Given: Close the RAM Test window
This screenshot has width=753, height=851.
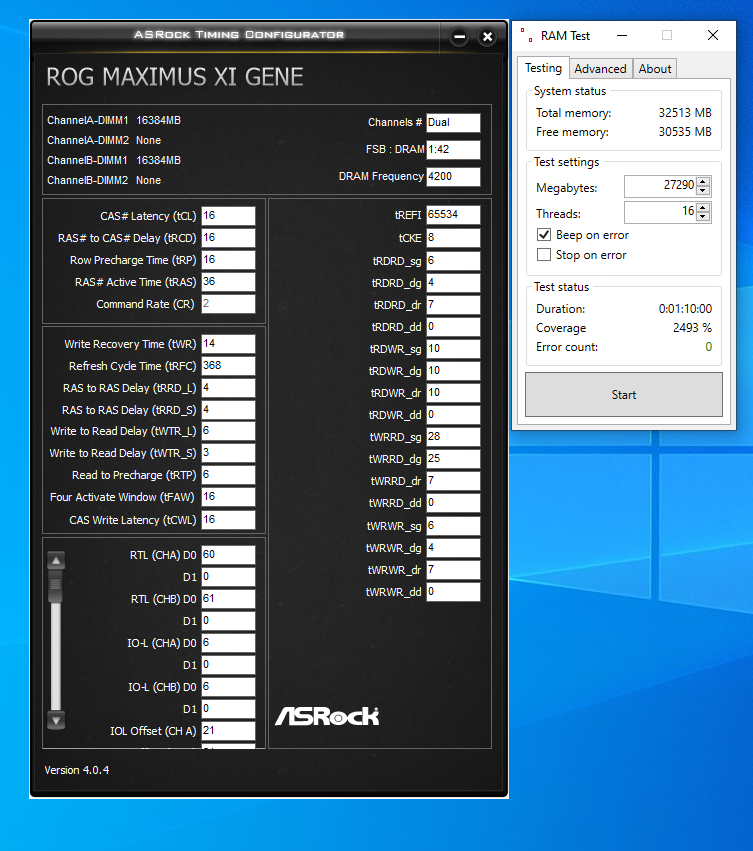Looking at the screenshot, I should (713, 36).
